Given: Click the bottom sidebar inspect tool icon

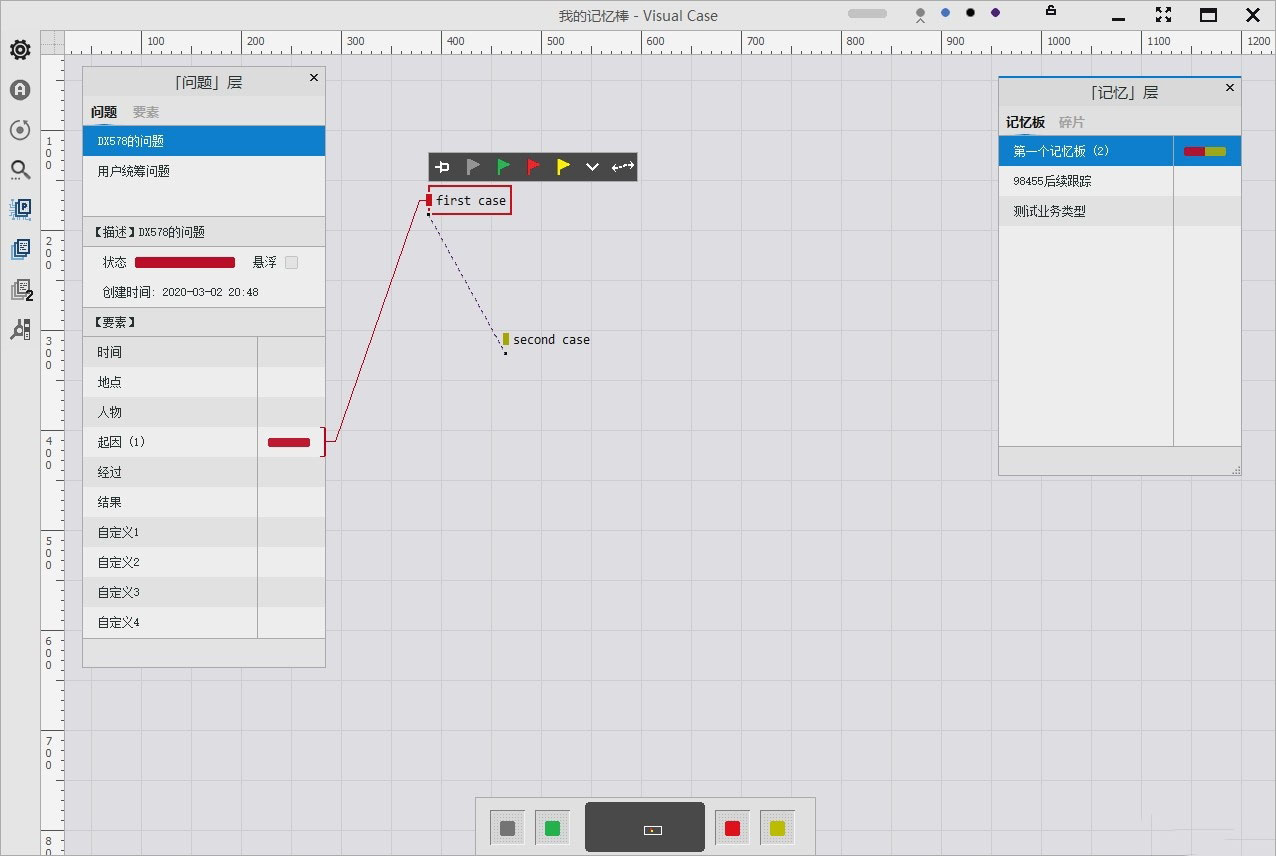Looking at the screenshot, I should pyautogui.click(x=20, y=329).
